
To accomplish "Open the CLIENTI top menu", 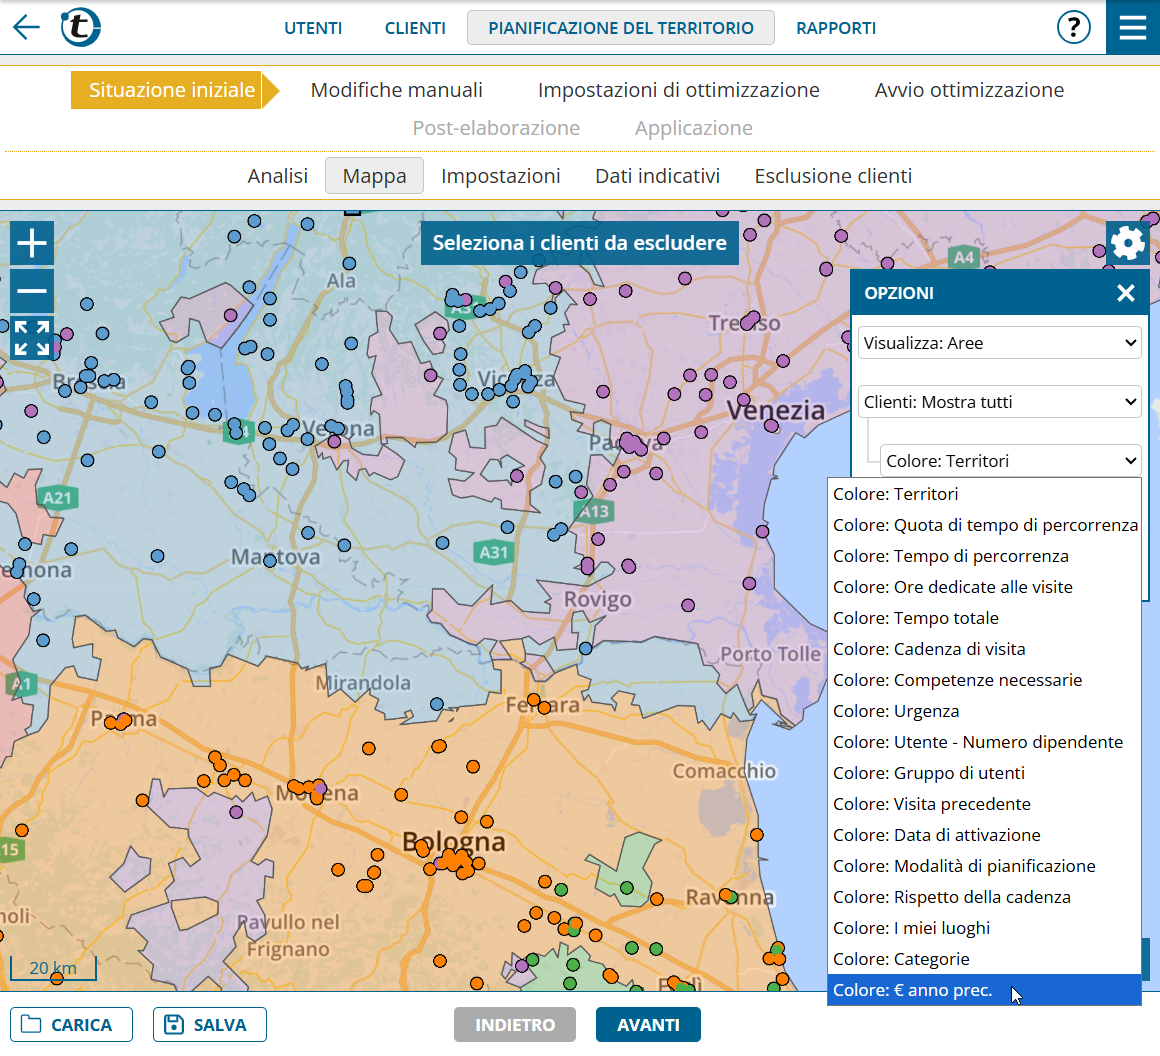I will [415, 28].
